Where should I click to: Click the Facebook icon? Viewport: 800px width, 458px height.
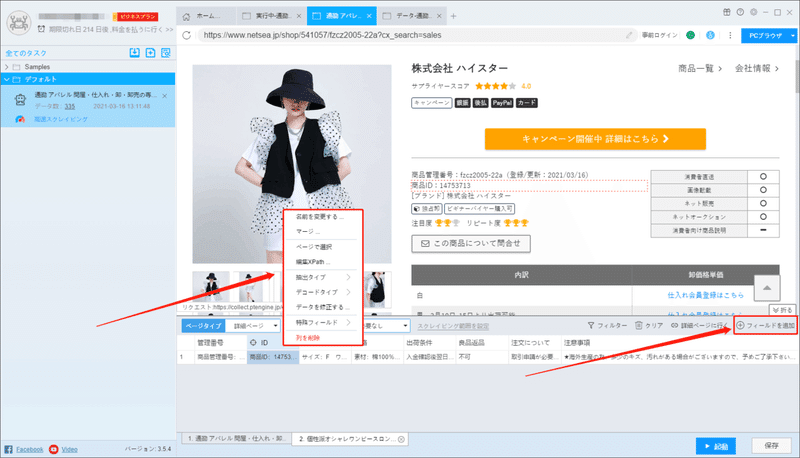point(8,449)
